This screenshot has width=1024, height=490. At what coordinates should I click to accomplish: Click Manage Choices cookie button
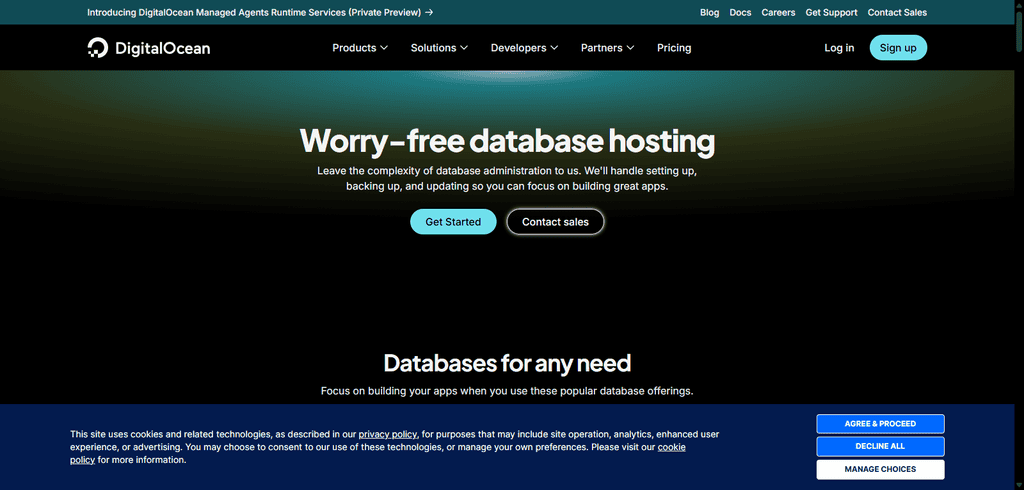880,469
